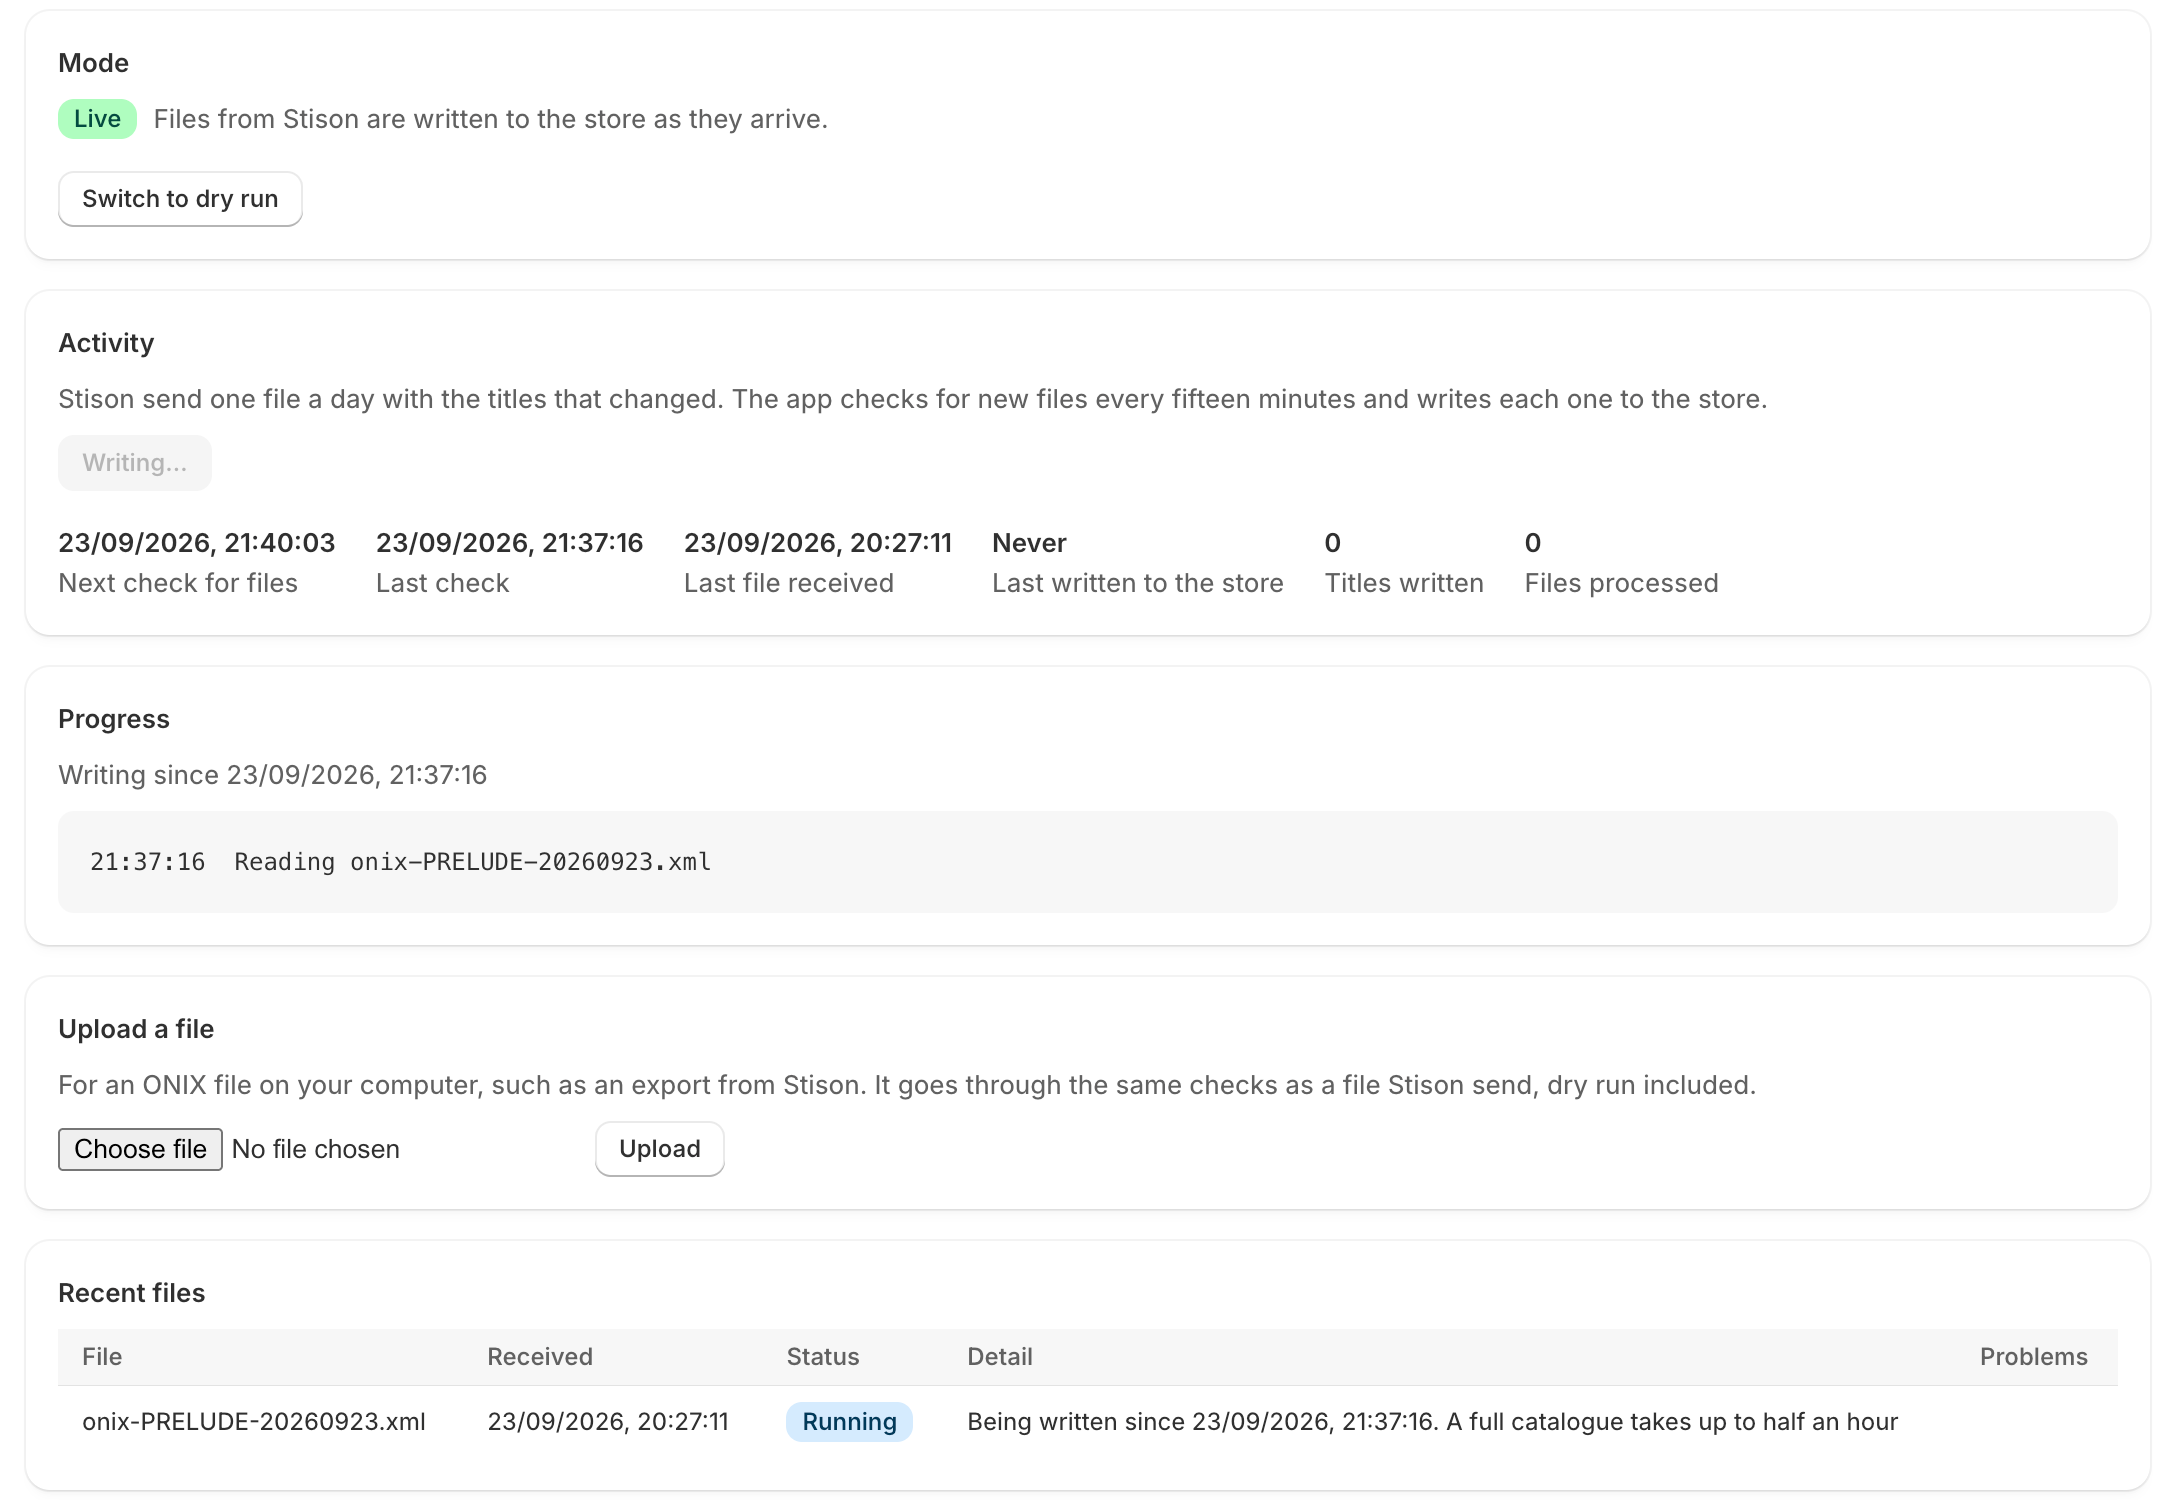2172x1500 pixels.
Task: Click the 'Files processed' label
Action: 1621,583
